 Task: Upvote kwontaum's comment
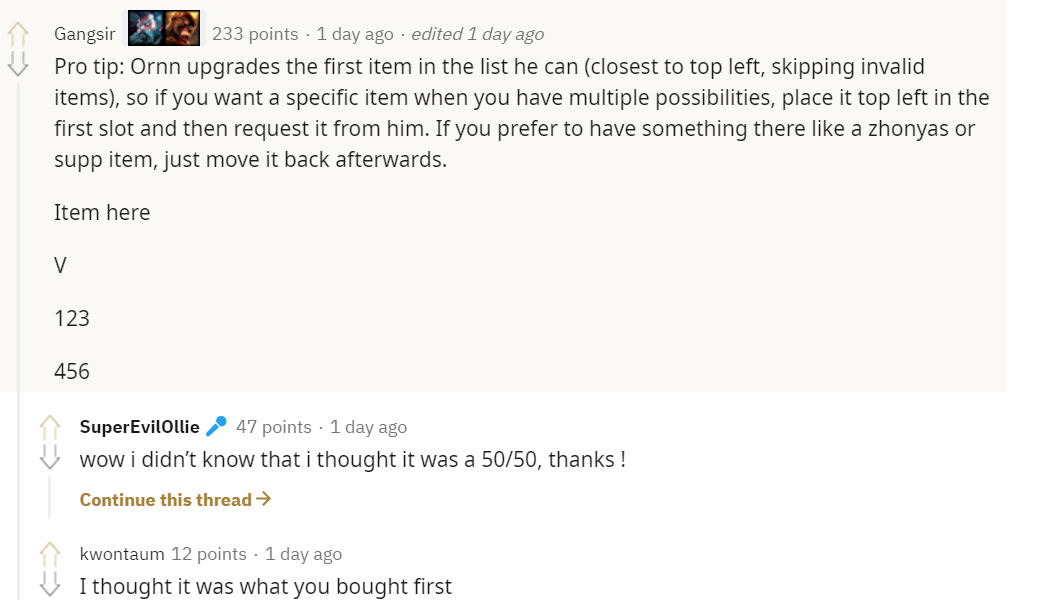pos(50,554)
